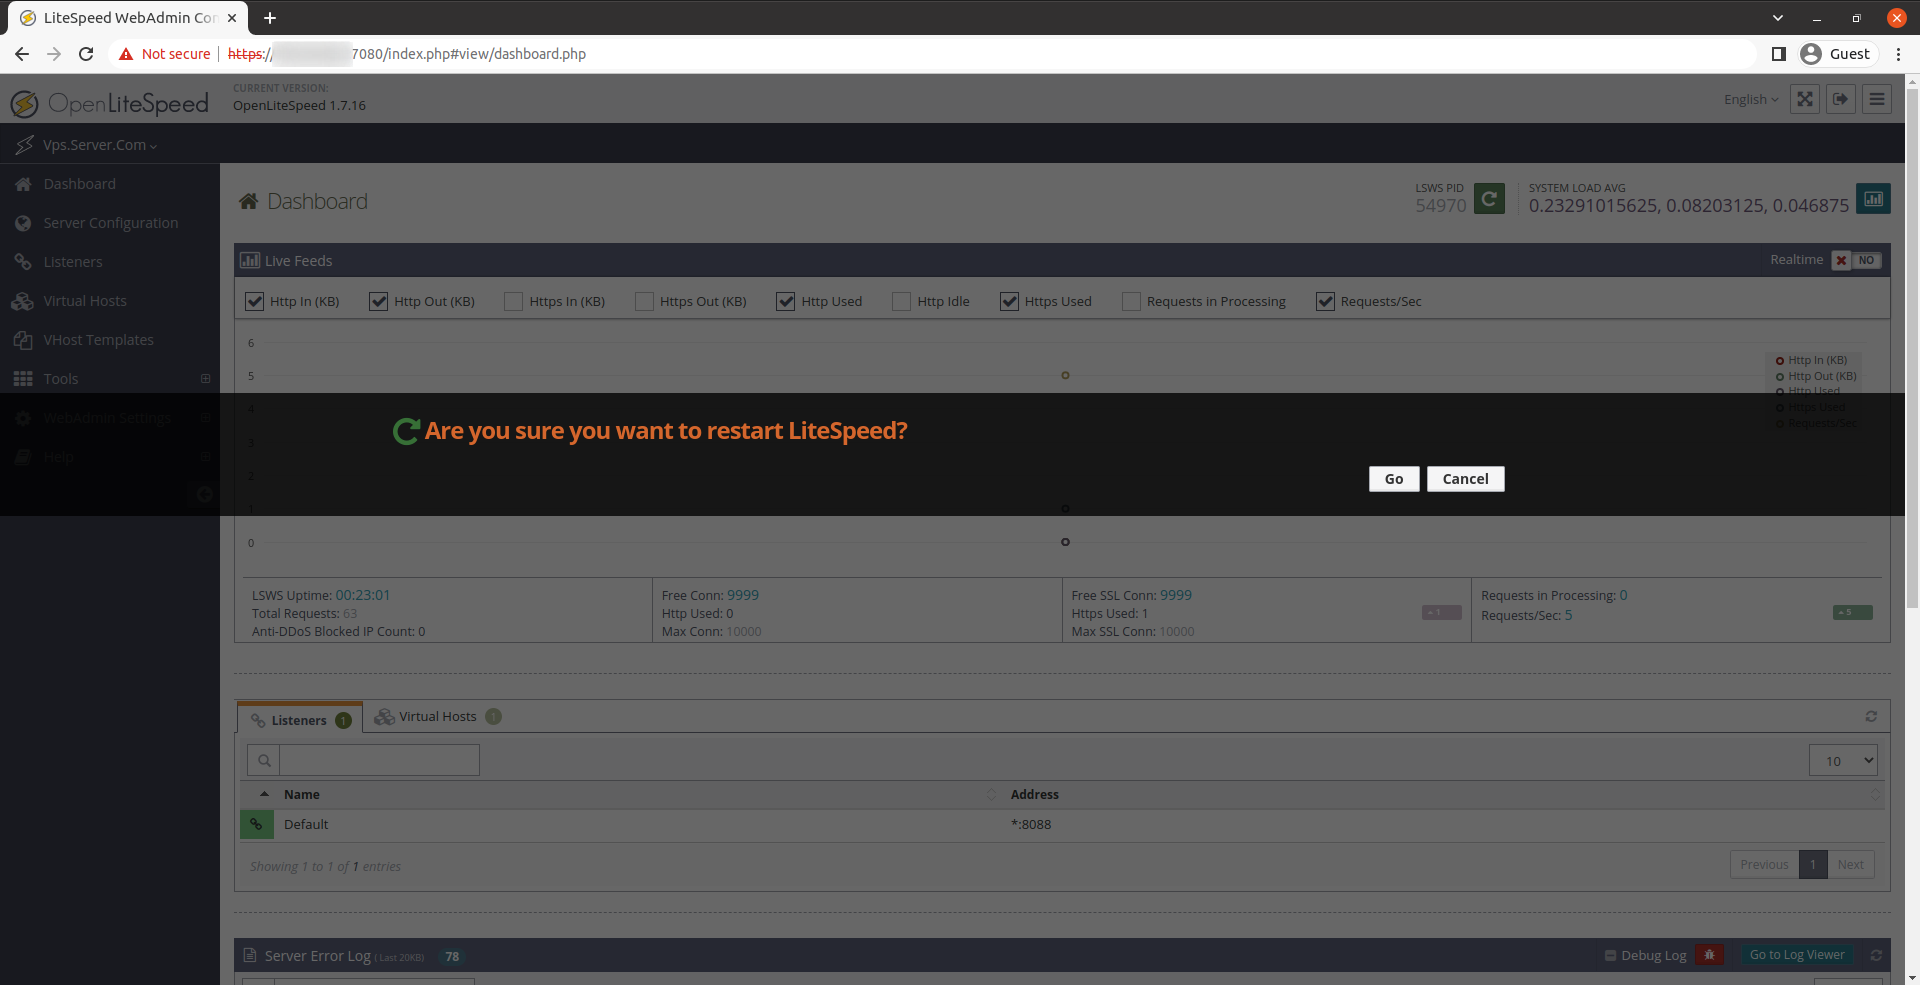Toggle the Http Out (KB) checkbox
Image resolution: width=1920 pixels, height=985 pixels.
pyautogui.click(x=378, y=301)
